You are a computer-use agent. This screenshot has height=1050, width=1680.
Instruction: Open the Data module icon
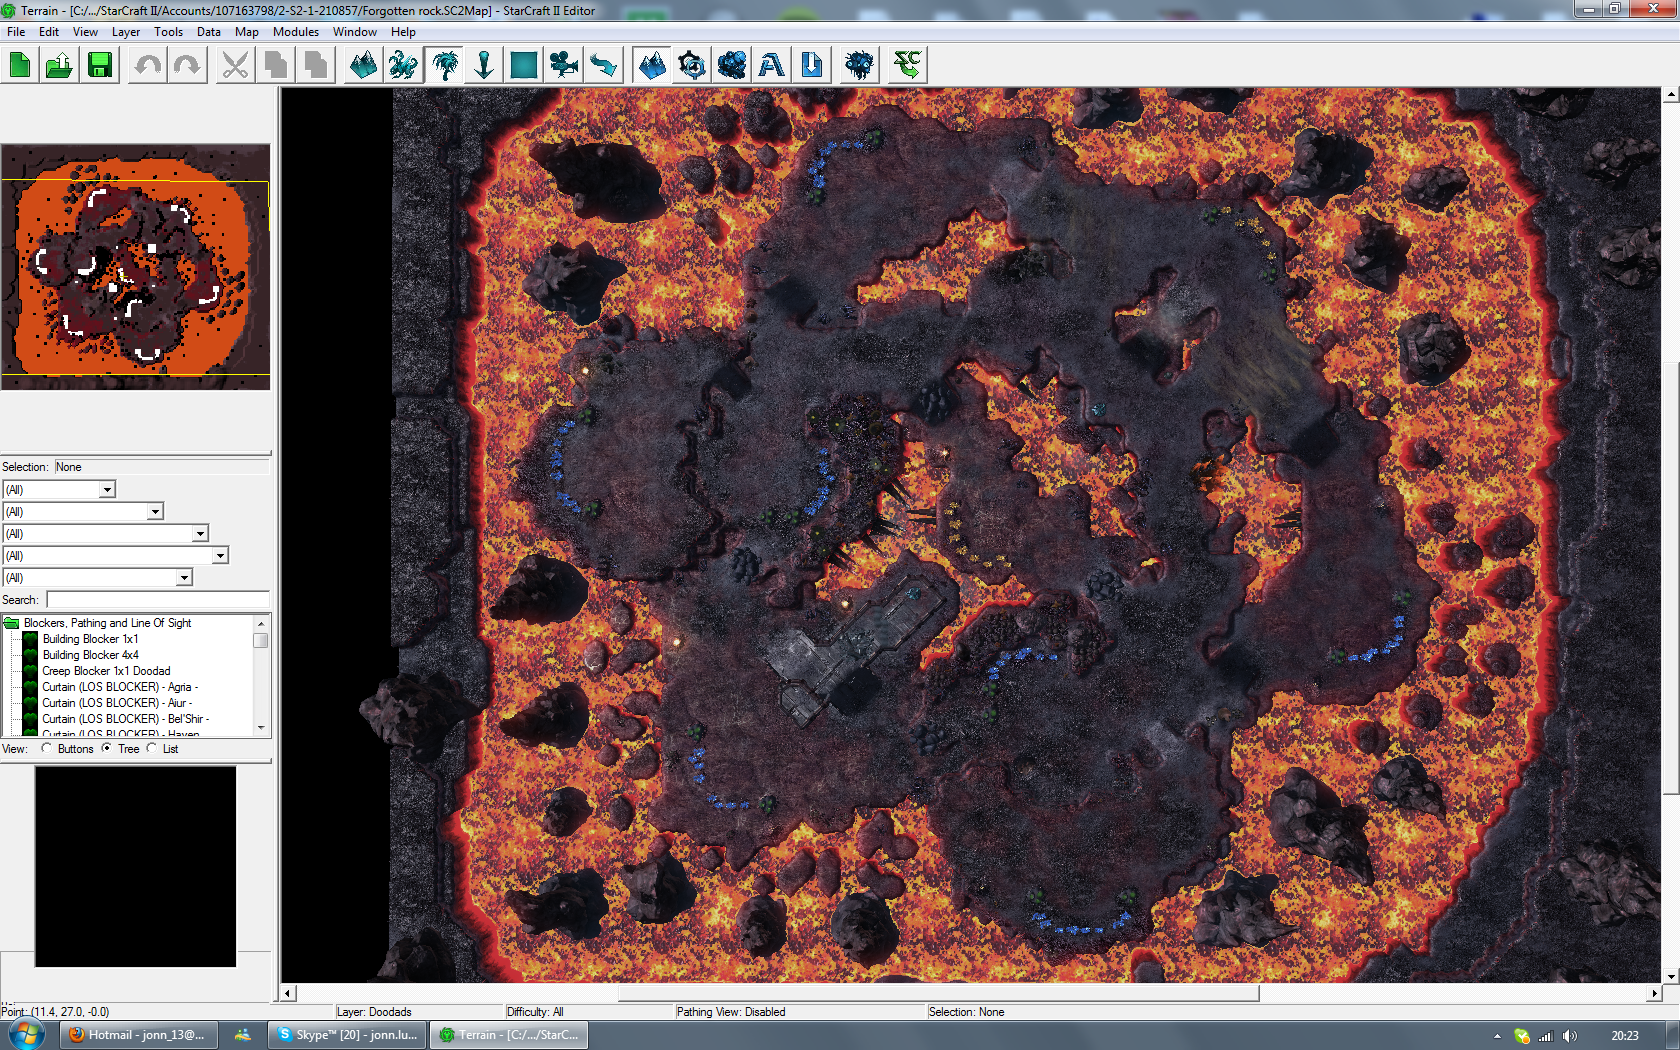(x=732, y=66)
